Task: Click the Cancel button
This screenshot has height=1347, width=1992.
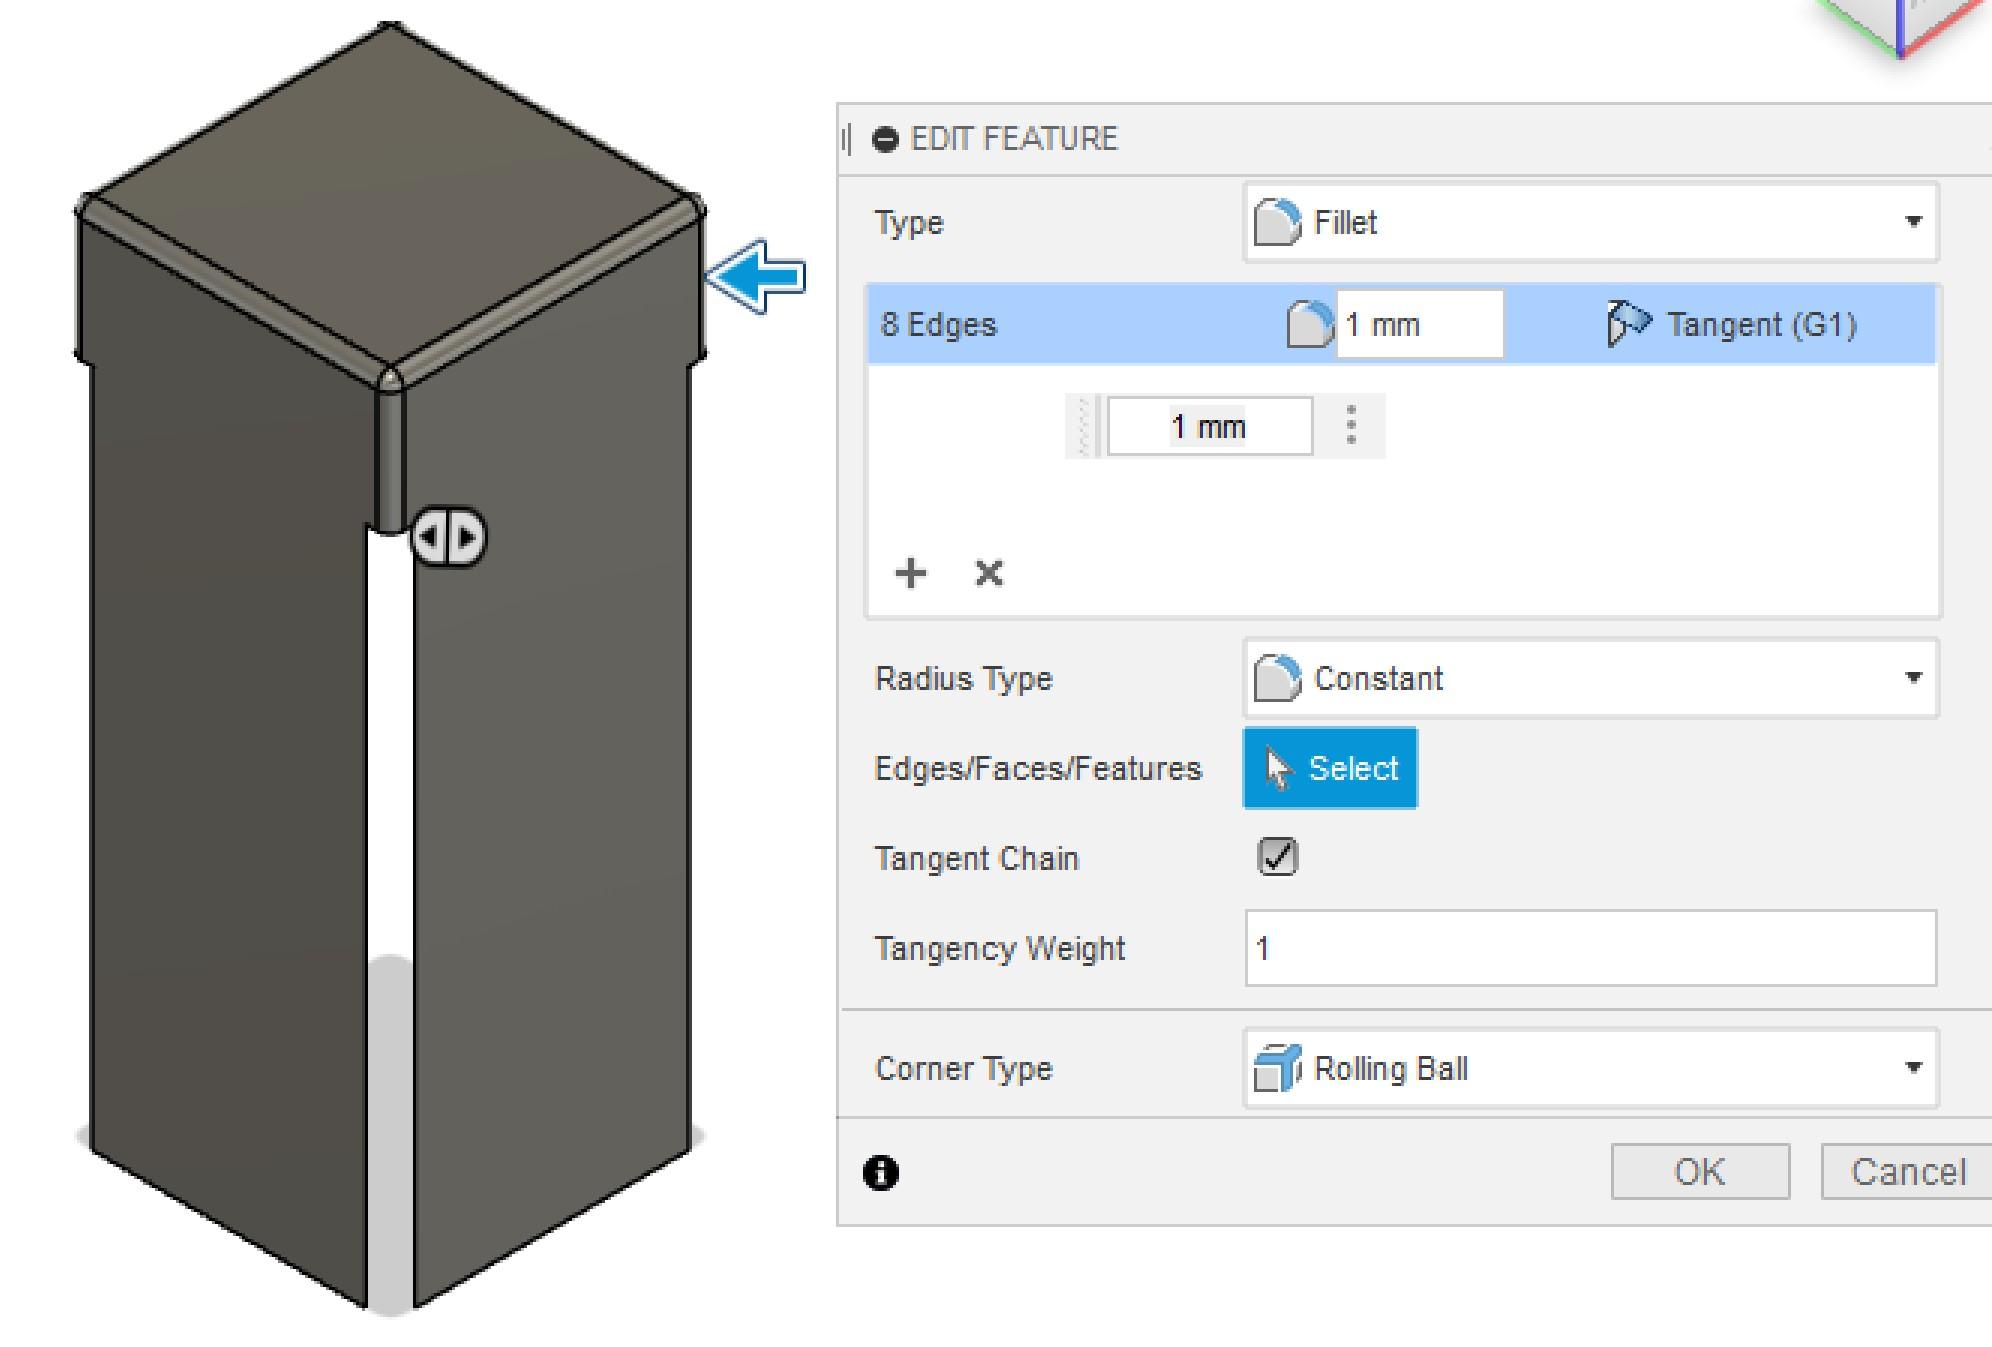Action: tap(1907, 1171)
